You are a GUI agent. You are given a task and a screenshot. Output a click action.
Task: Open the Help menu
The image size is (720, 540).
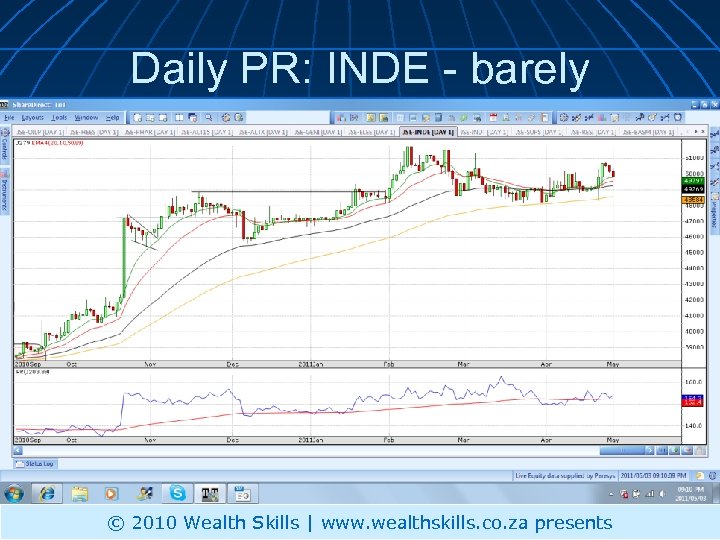(112, 118)
